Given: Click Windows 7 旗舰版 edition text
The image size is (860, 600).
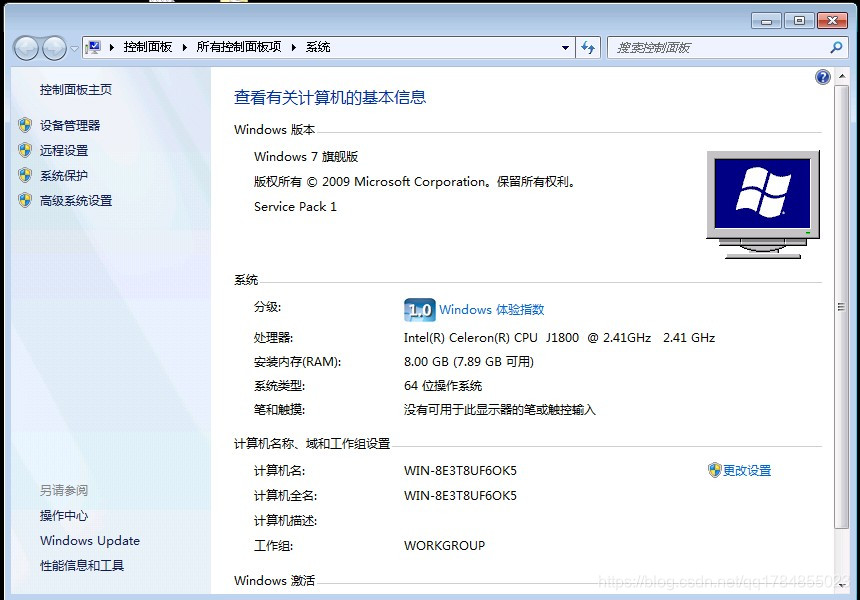Looking at the screenshot, I should point(306,157).
